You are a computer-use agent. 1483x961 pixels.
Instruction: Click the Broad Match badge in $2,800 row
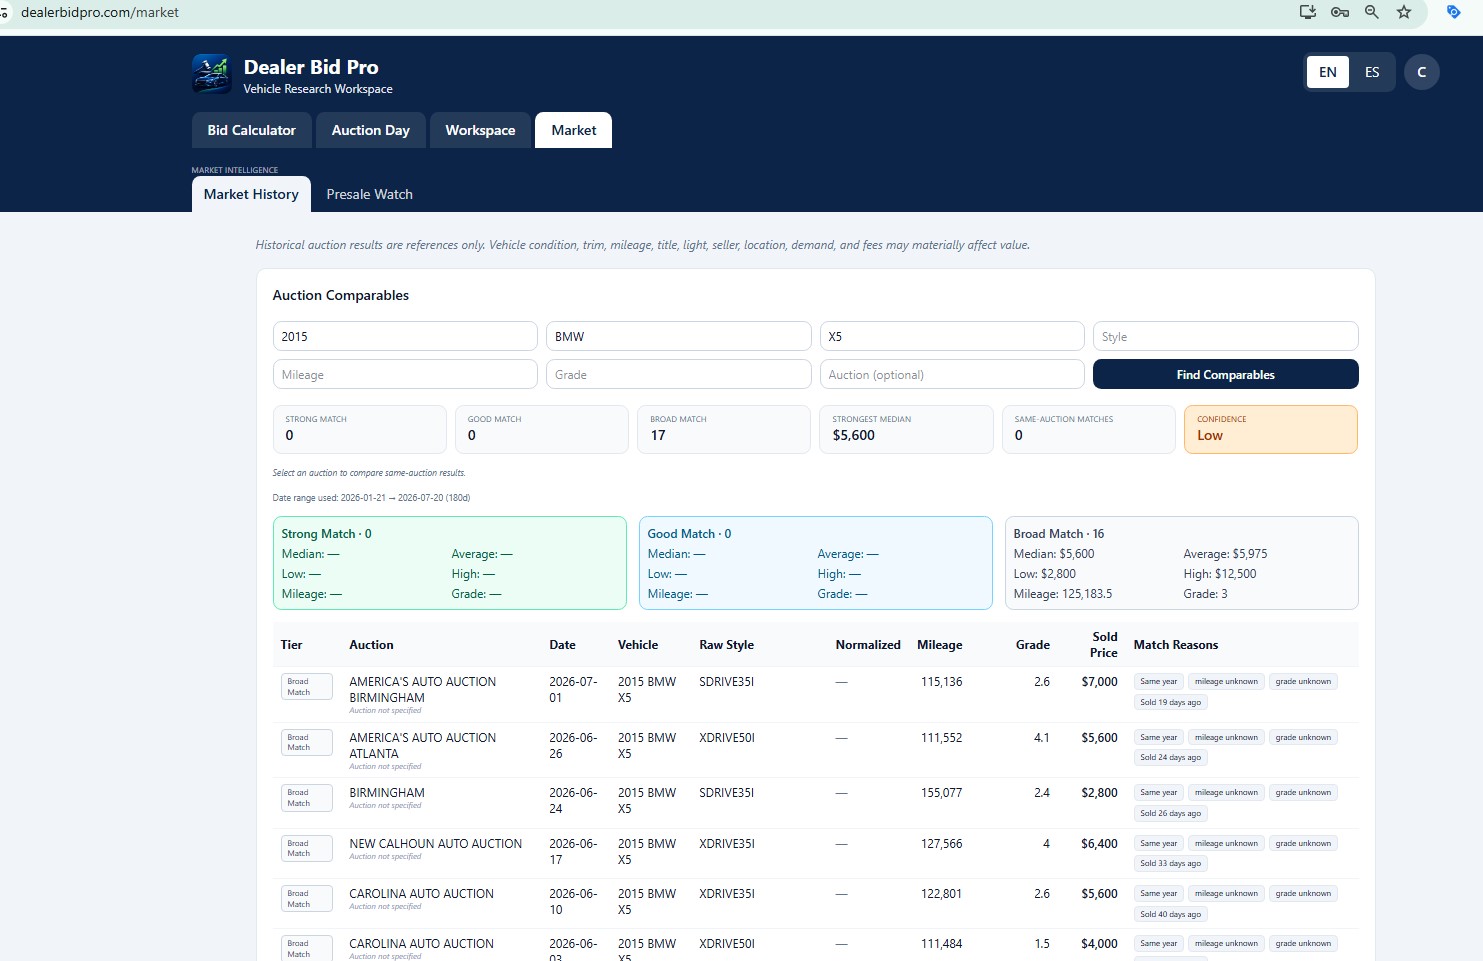[307, 798]
